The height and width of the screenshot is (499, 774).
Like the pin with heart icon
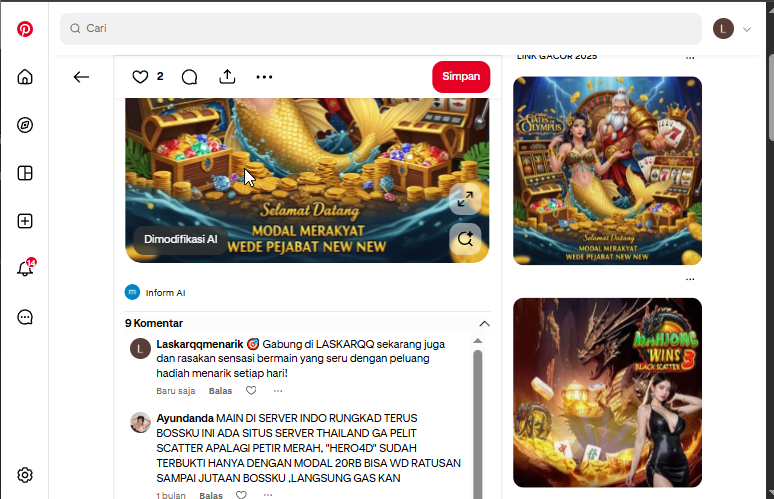pyautogui.click(x=140, y=77)
